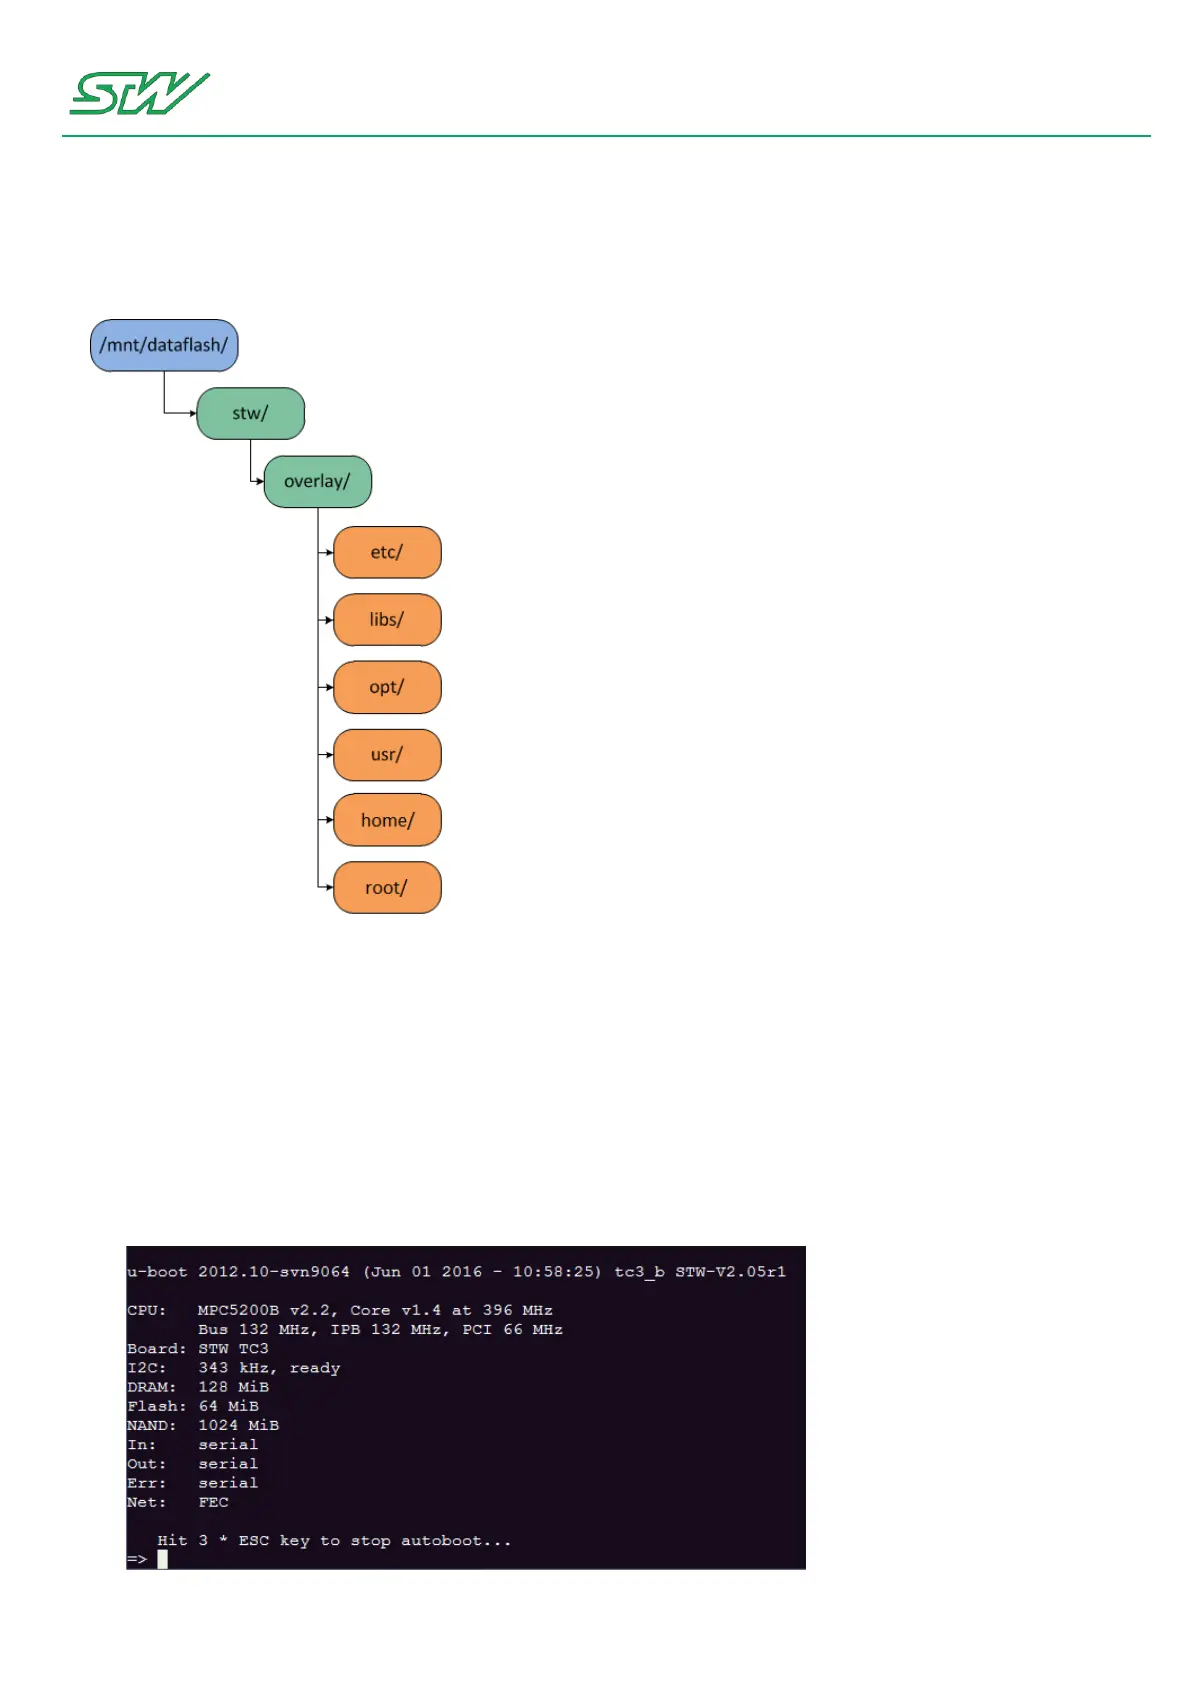The height and width of the screenshot is (1683, 1191).
Task: Click the In: serial line
Action: [193, 1445]
